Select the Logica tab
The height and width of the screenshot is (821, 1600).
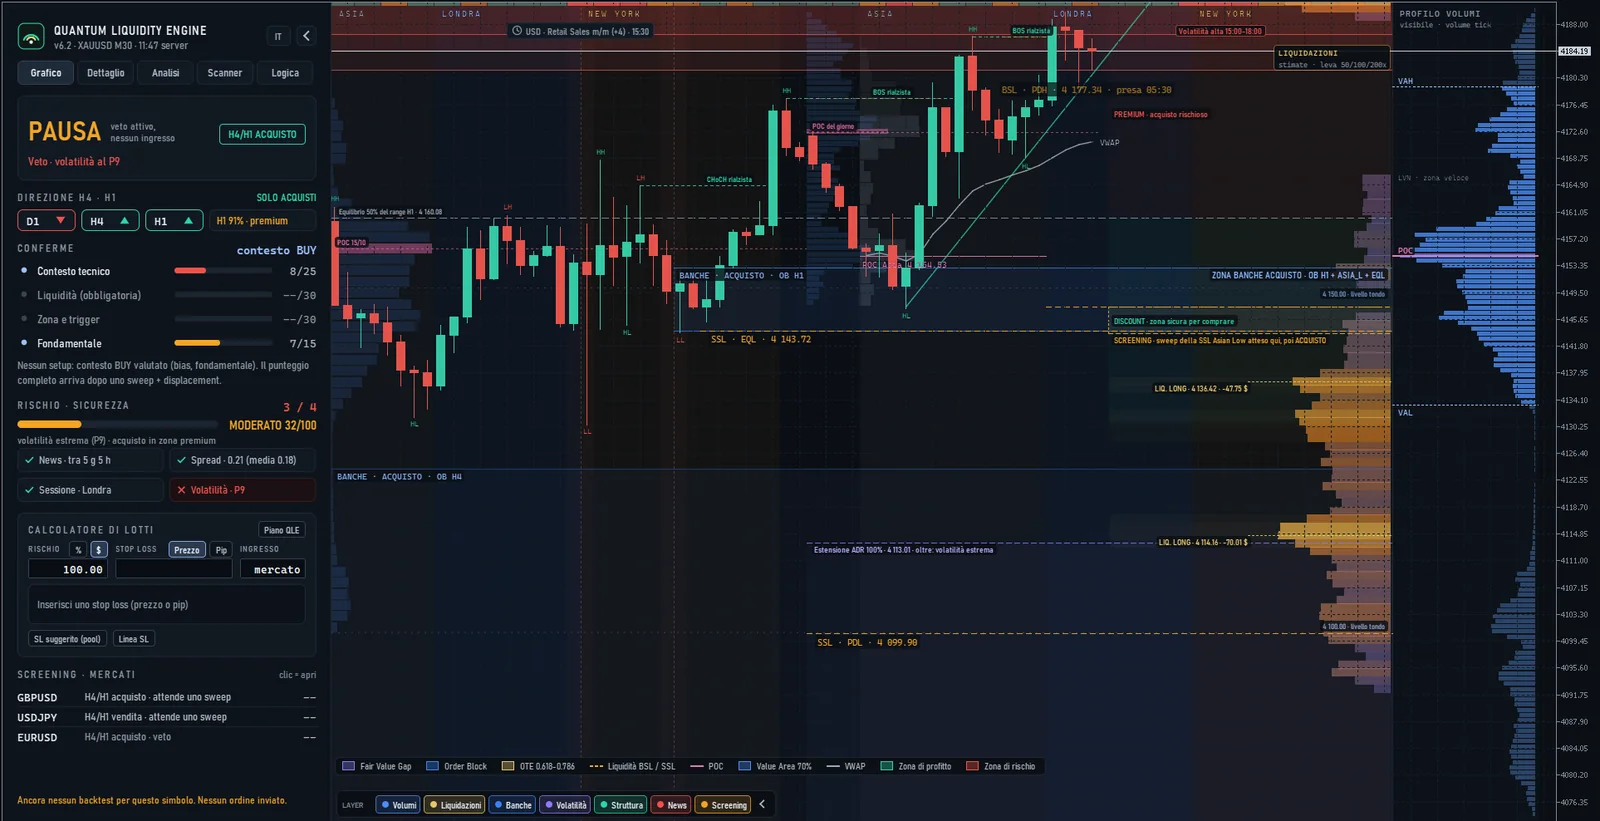pos(285,73)
